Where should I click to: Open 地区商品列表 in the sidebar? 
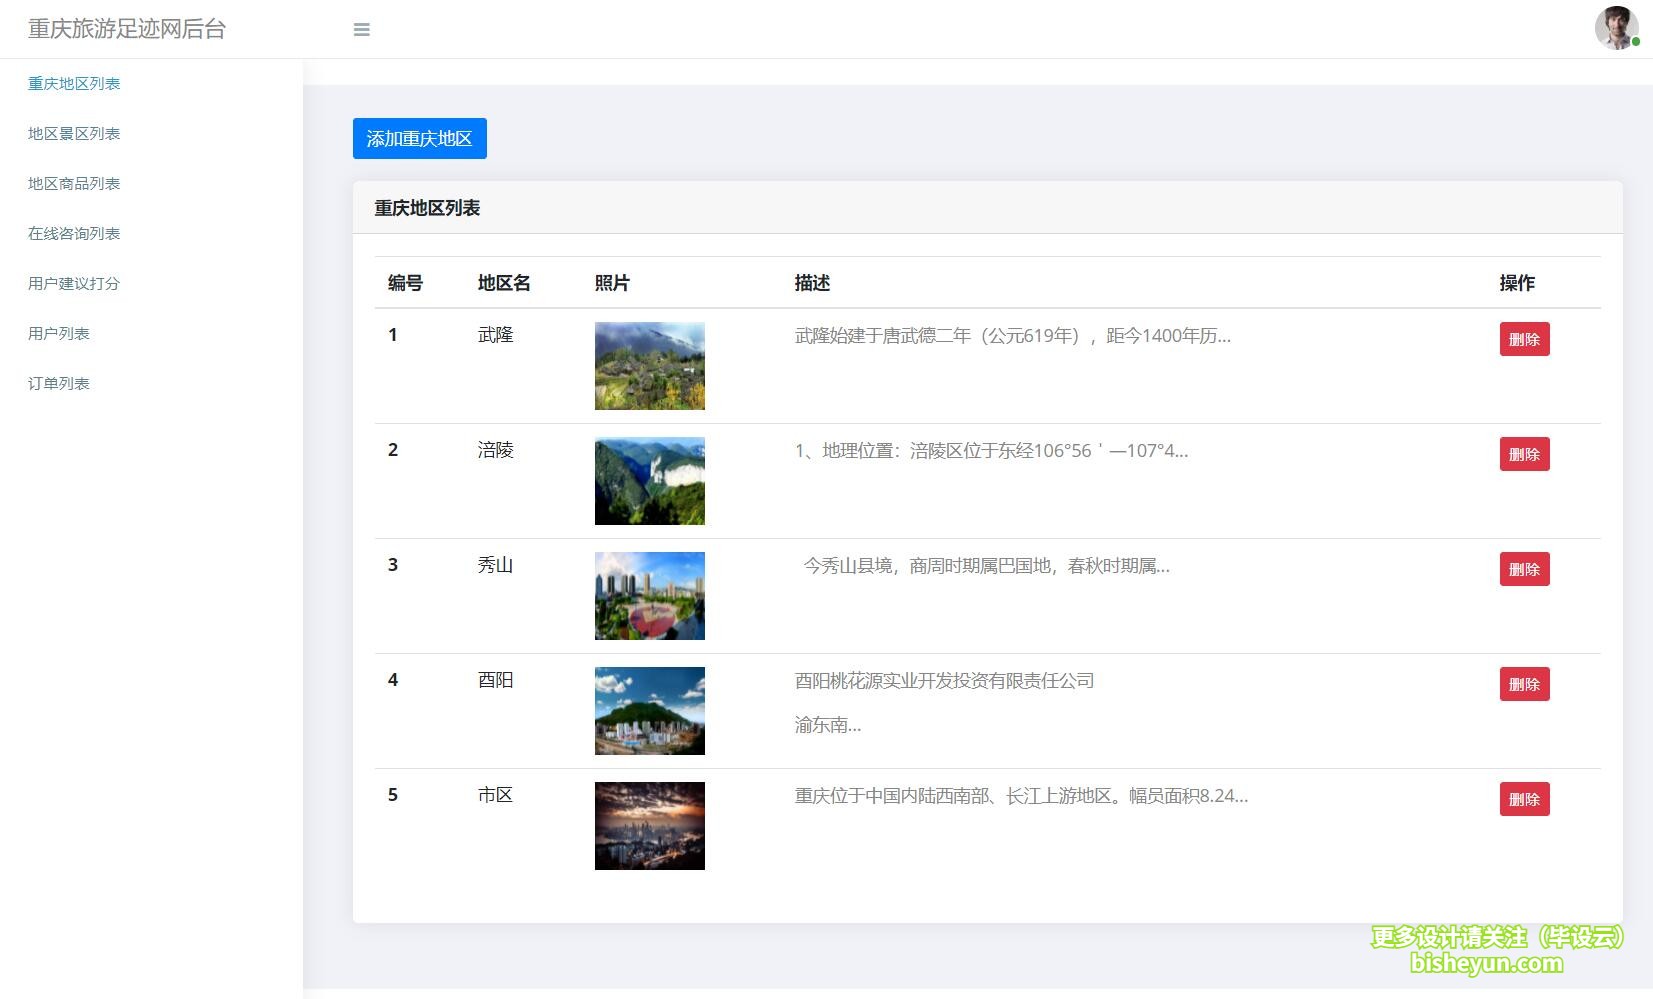(x=74, y=184)
